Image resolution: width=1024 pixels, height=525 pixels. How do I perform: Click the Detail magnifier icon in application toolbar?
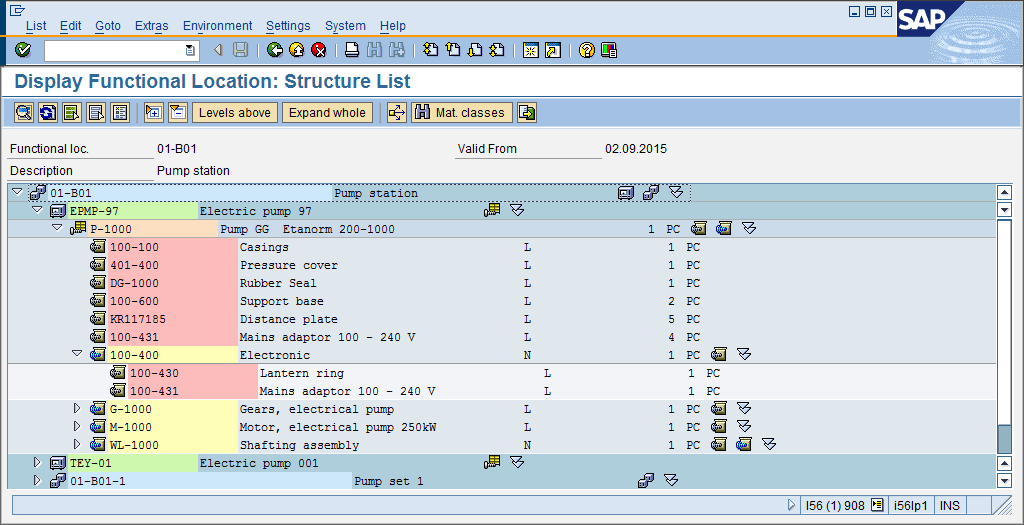pyautogui.click(x=24, y=112)
